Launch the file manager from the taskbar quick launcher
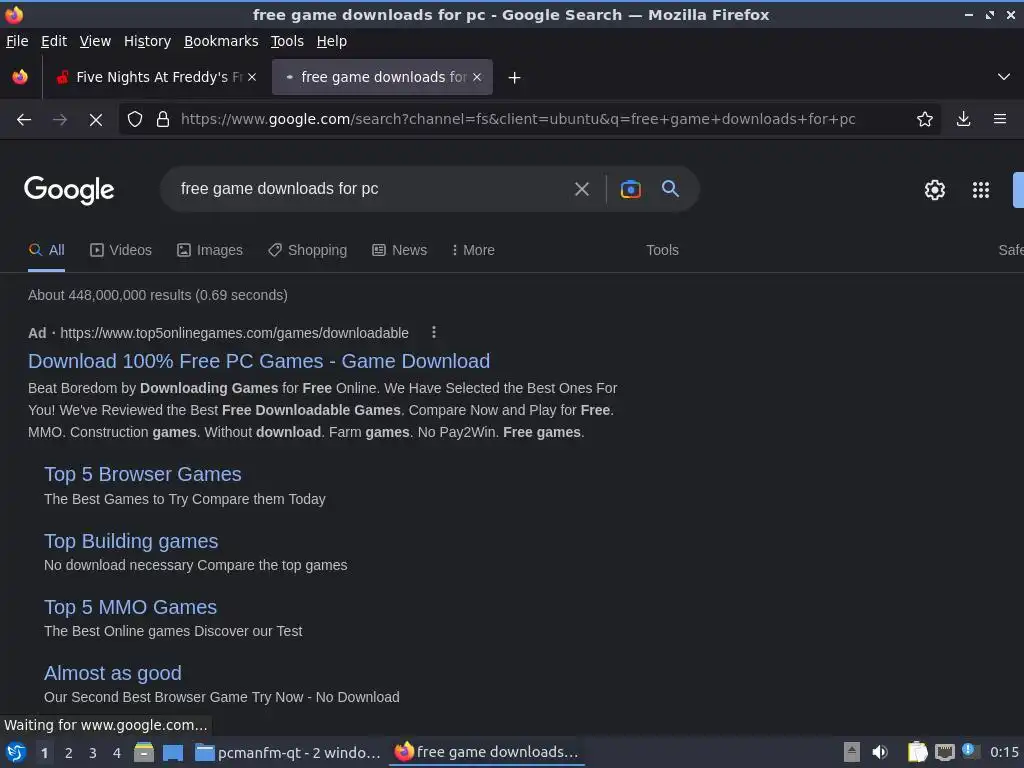Screen dimensions: 1024x768 pos(144,752)
